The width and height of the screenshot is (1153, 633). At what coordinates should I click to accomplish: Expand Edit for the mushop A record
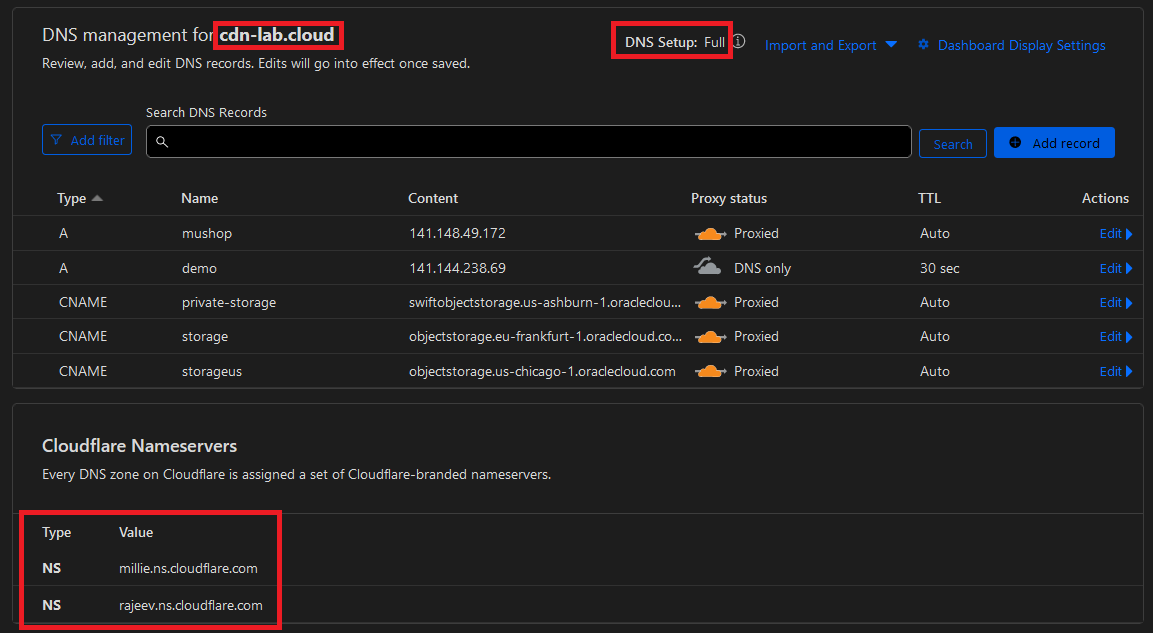(1115, 234)
